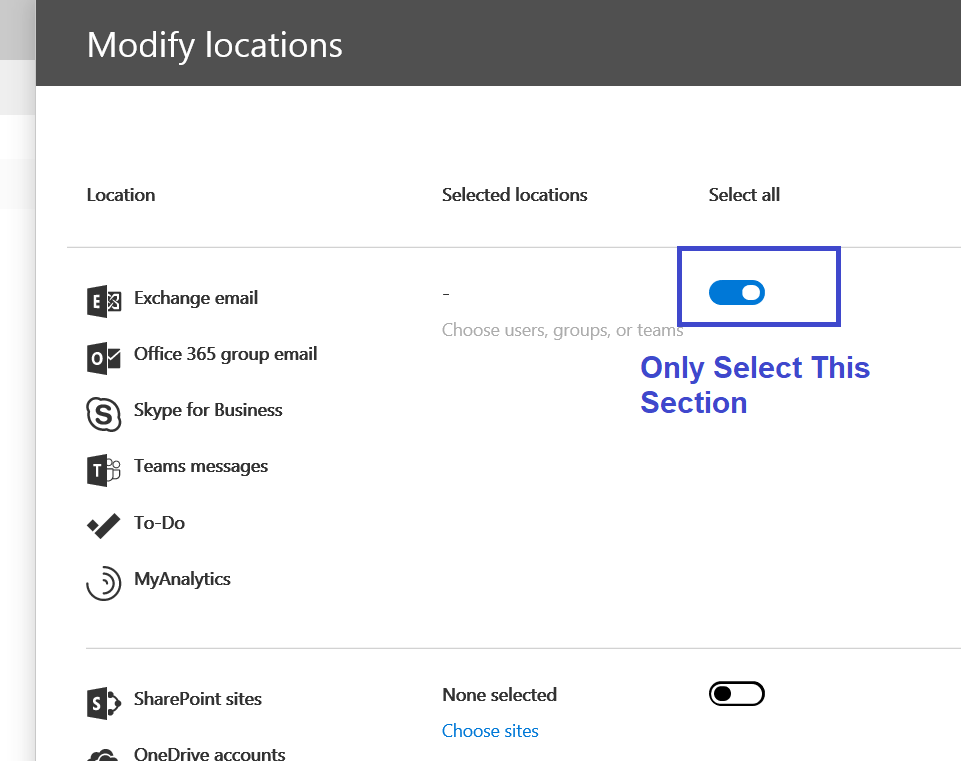Select the Skype for Business label
This screenshot has width=961, height=761.
[208, 410]
